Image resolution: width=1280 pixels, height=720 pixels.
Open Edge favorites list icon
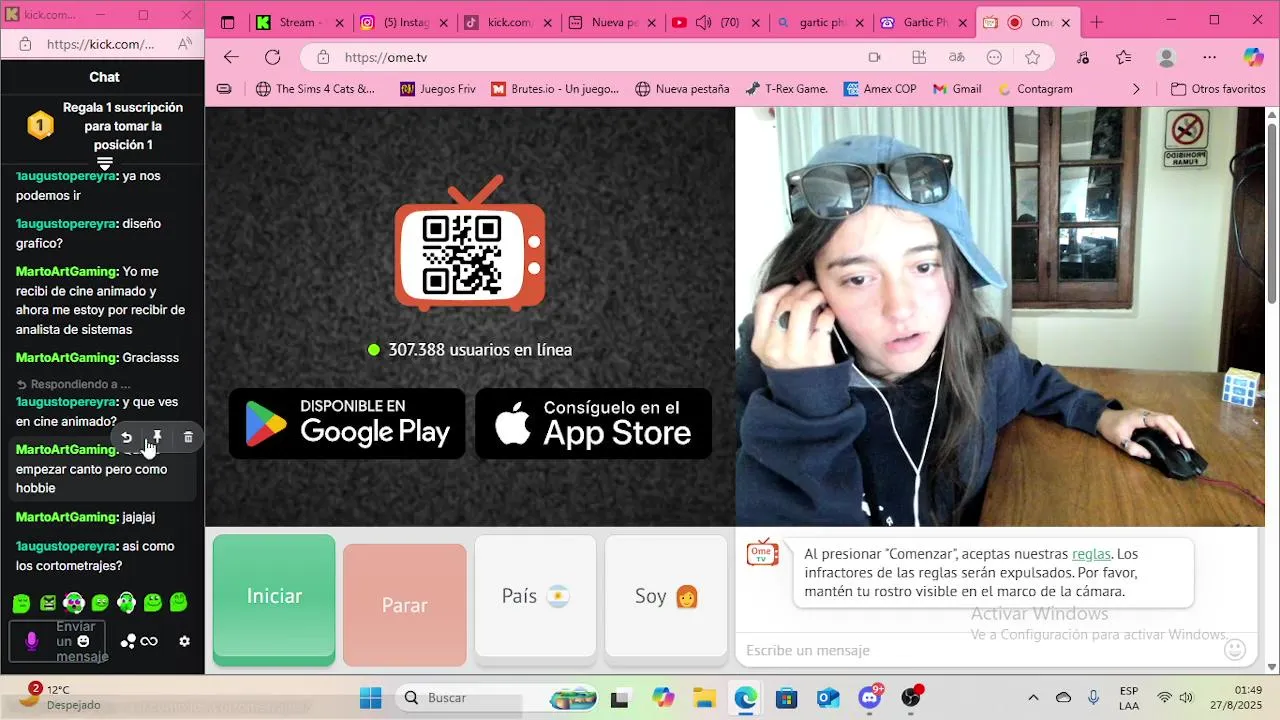pyautogui.click(x=1124, y=57)
